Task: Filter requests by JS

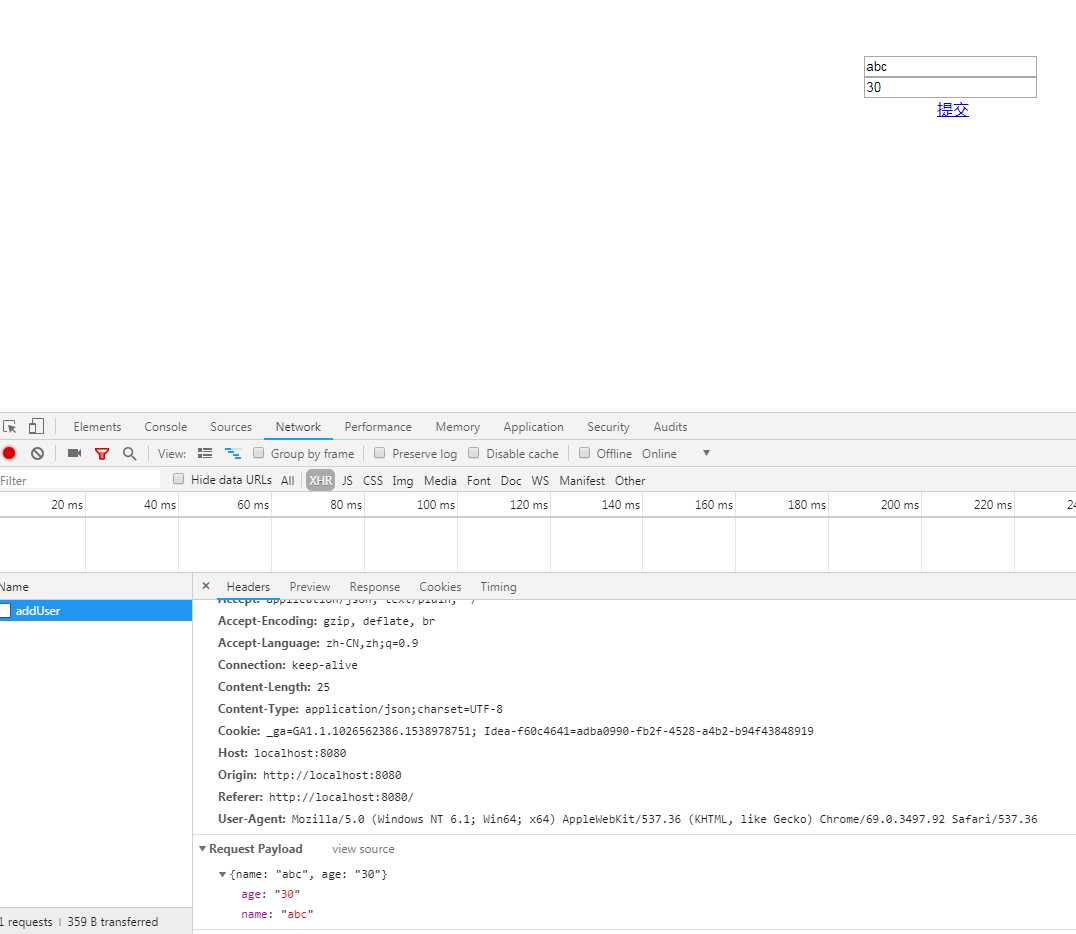Action: point(347,480)
